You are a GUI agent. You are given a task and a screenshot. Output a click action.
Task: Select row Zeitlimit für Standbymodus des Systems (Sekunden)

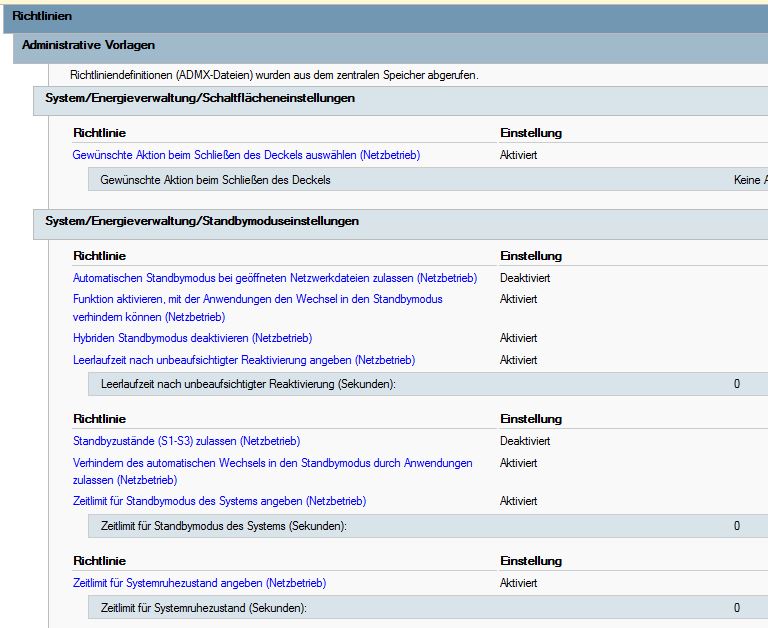(x=428, y=526)
